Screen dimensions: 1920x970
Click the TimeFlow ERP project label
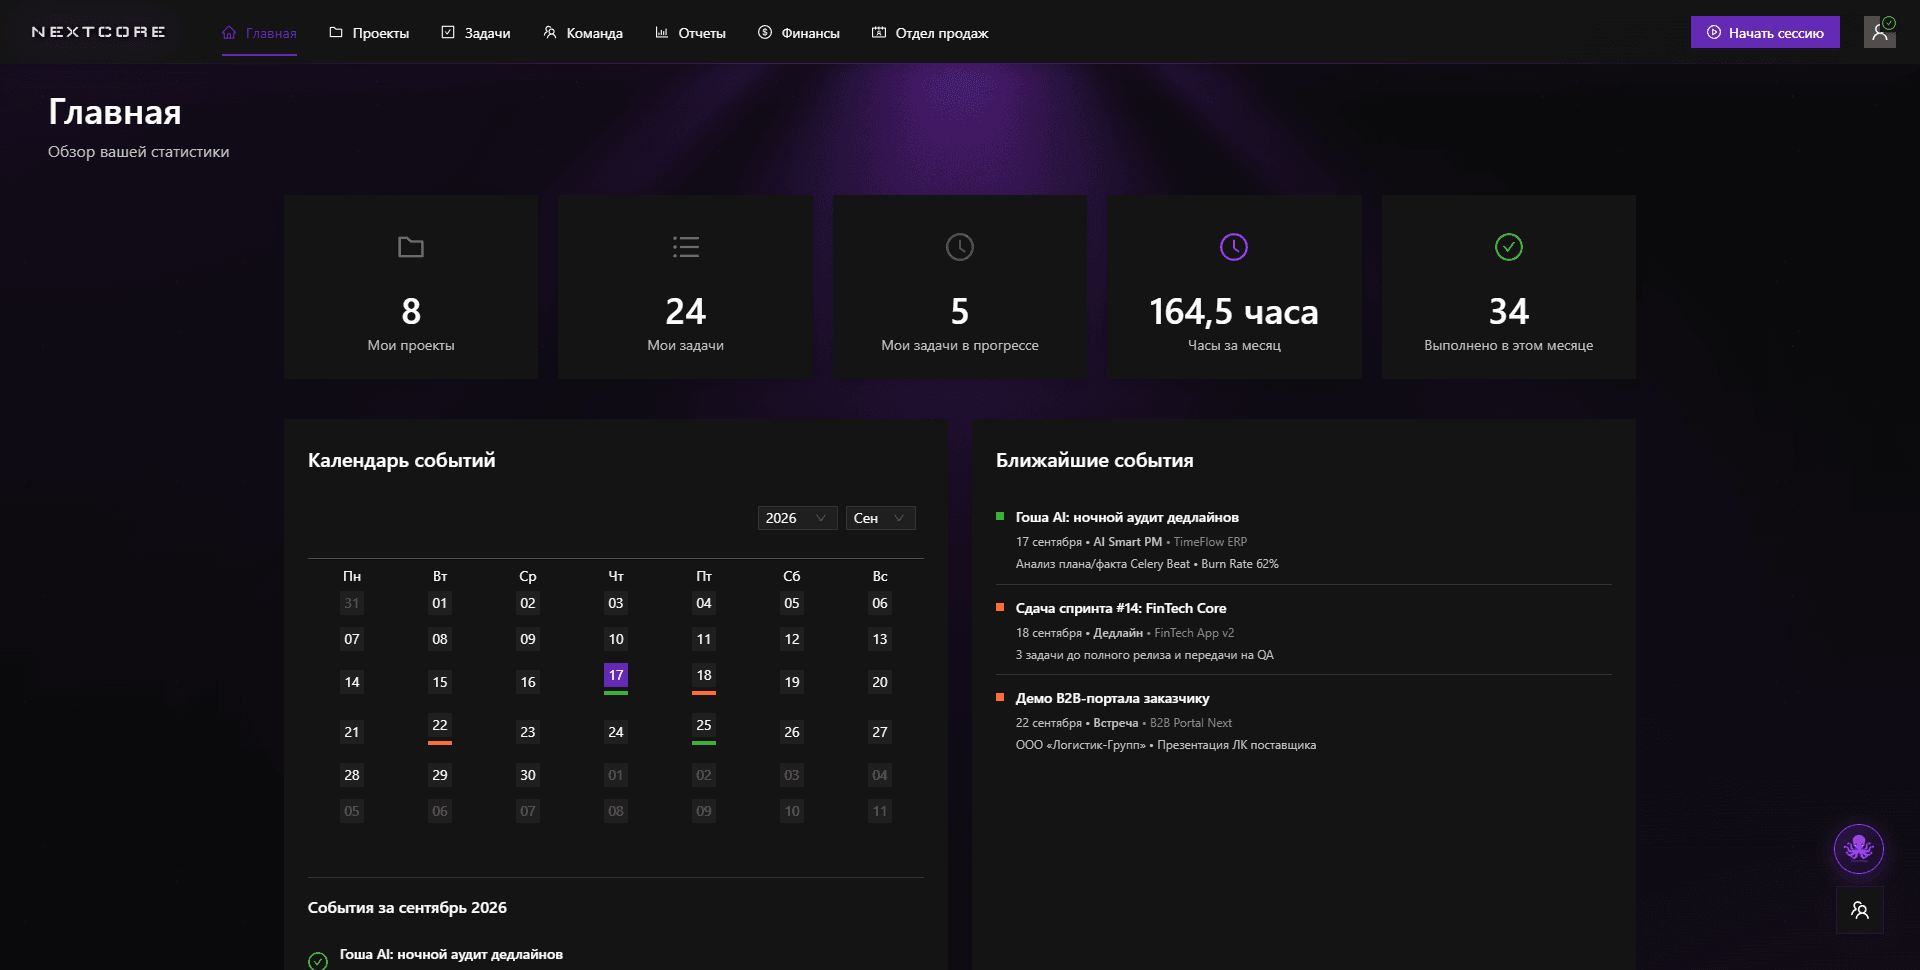tap(1210, 542)
